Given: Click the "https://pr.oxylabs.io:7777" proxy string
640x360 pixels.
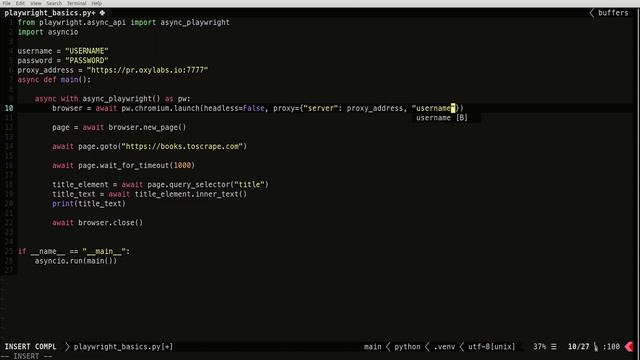Looking at the screenshot, I should tap(147, 70).
